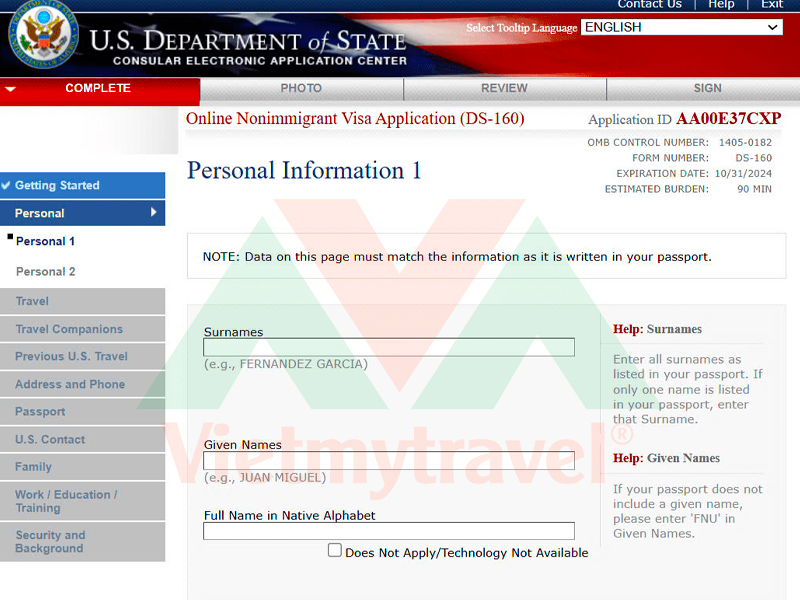Click the Department of State seal logo
This screenshot has height=600, width=800.
coord(44,34)
